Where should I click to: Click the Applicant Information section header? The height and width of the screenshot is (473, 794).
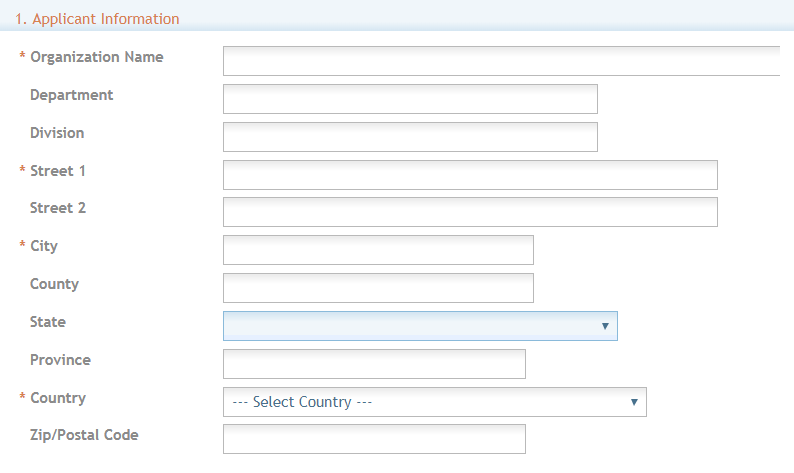[98, 19]
